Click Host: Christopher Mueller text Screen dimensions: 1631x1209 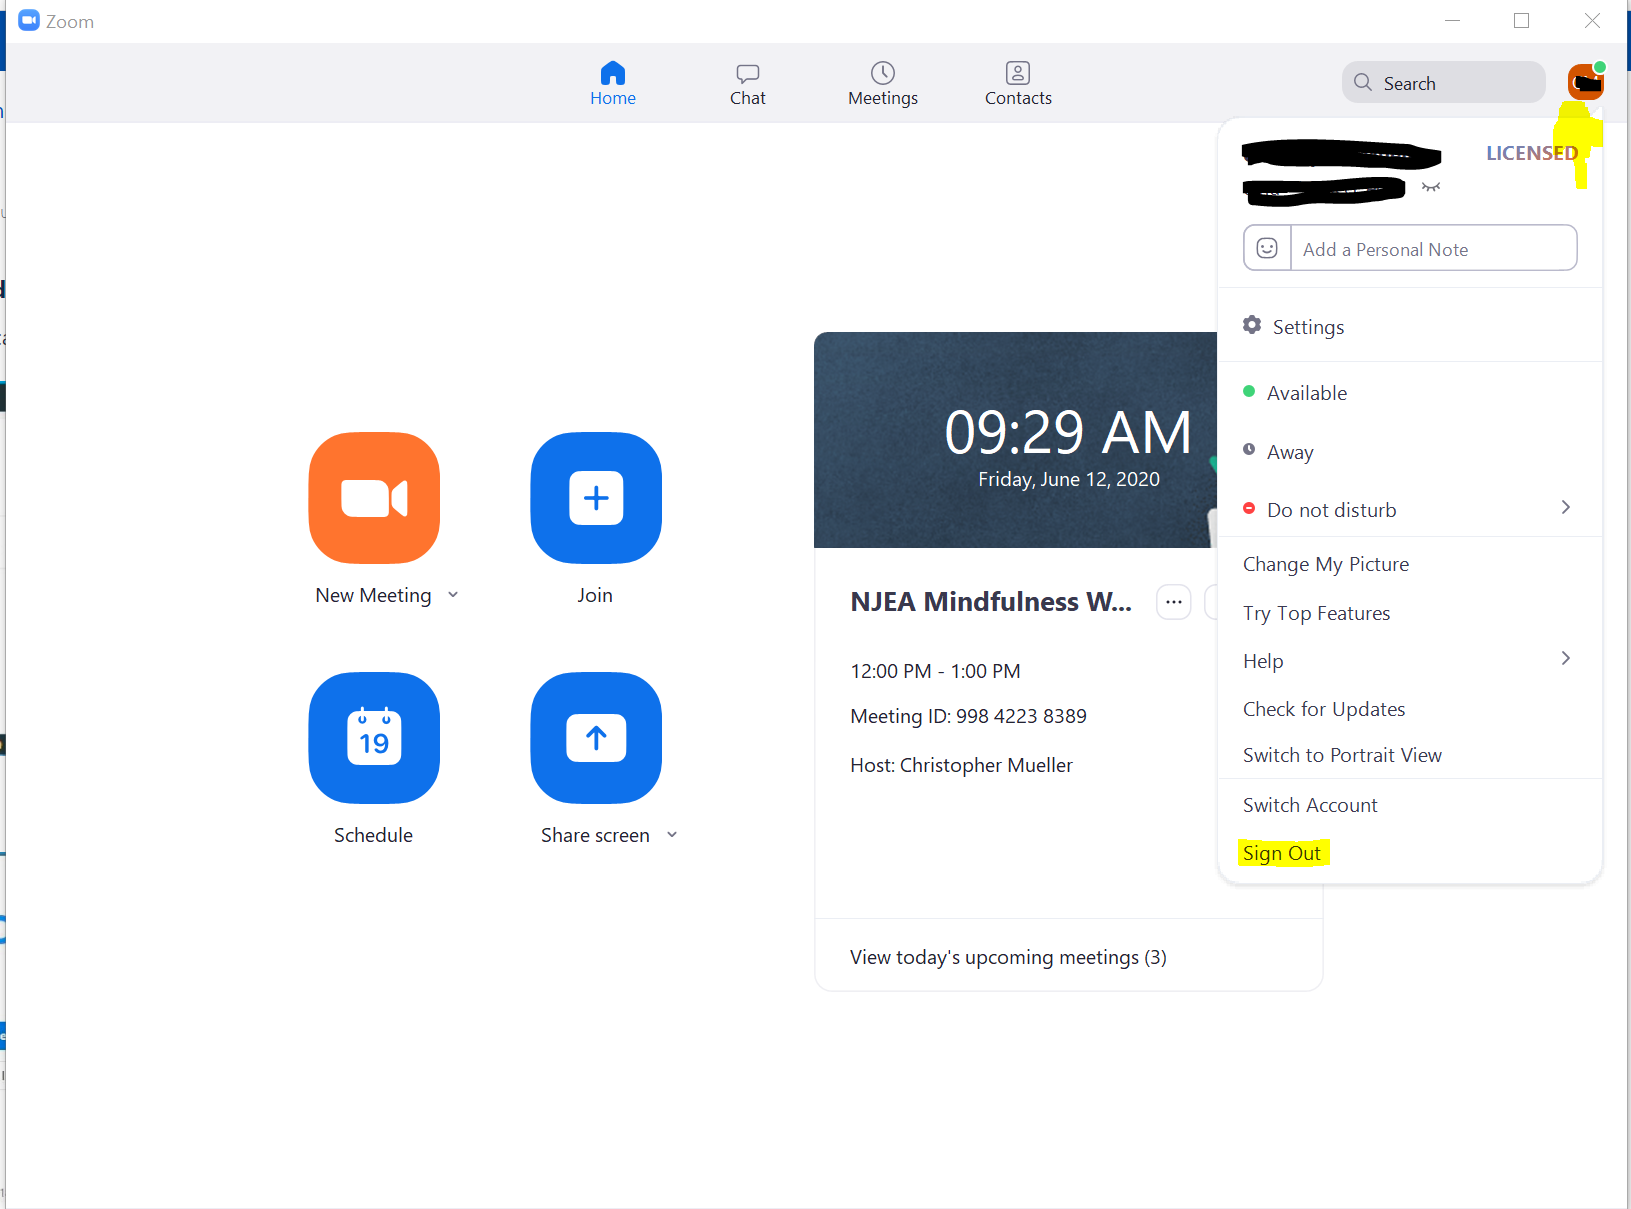pyautogui.click(x=961, y=765)
